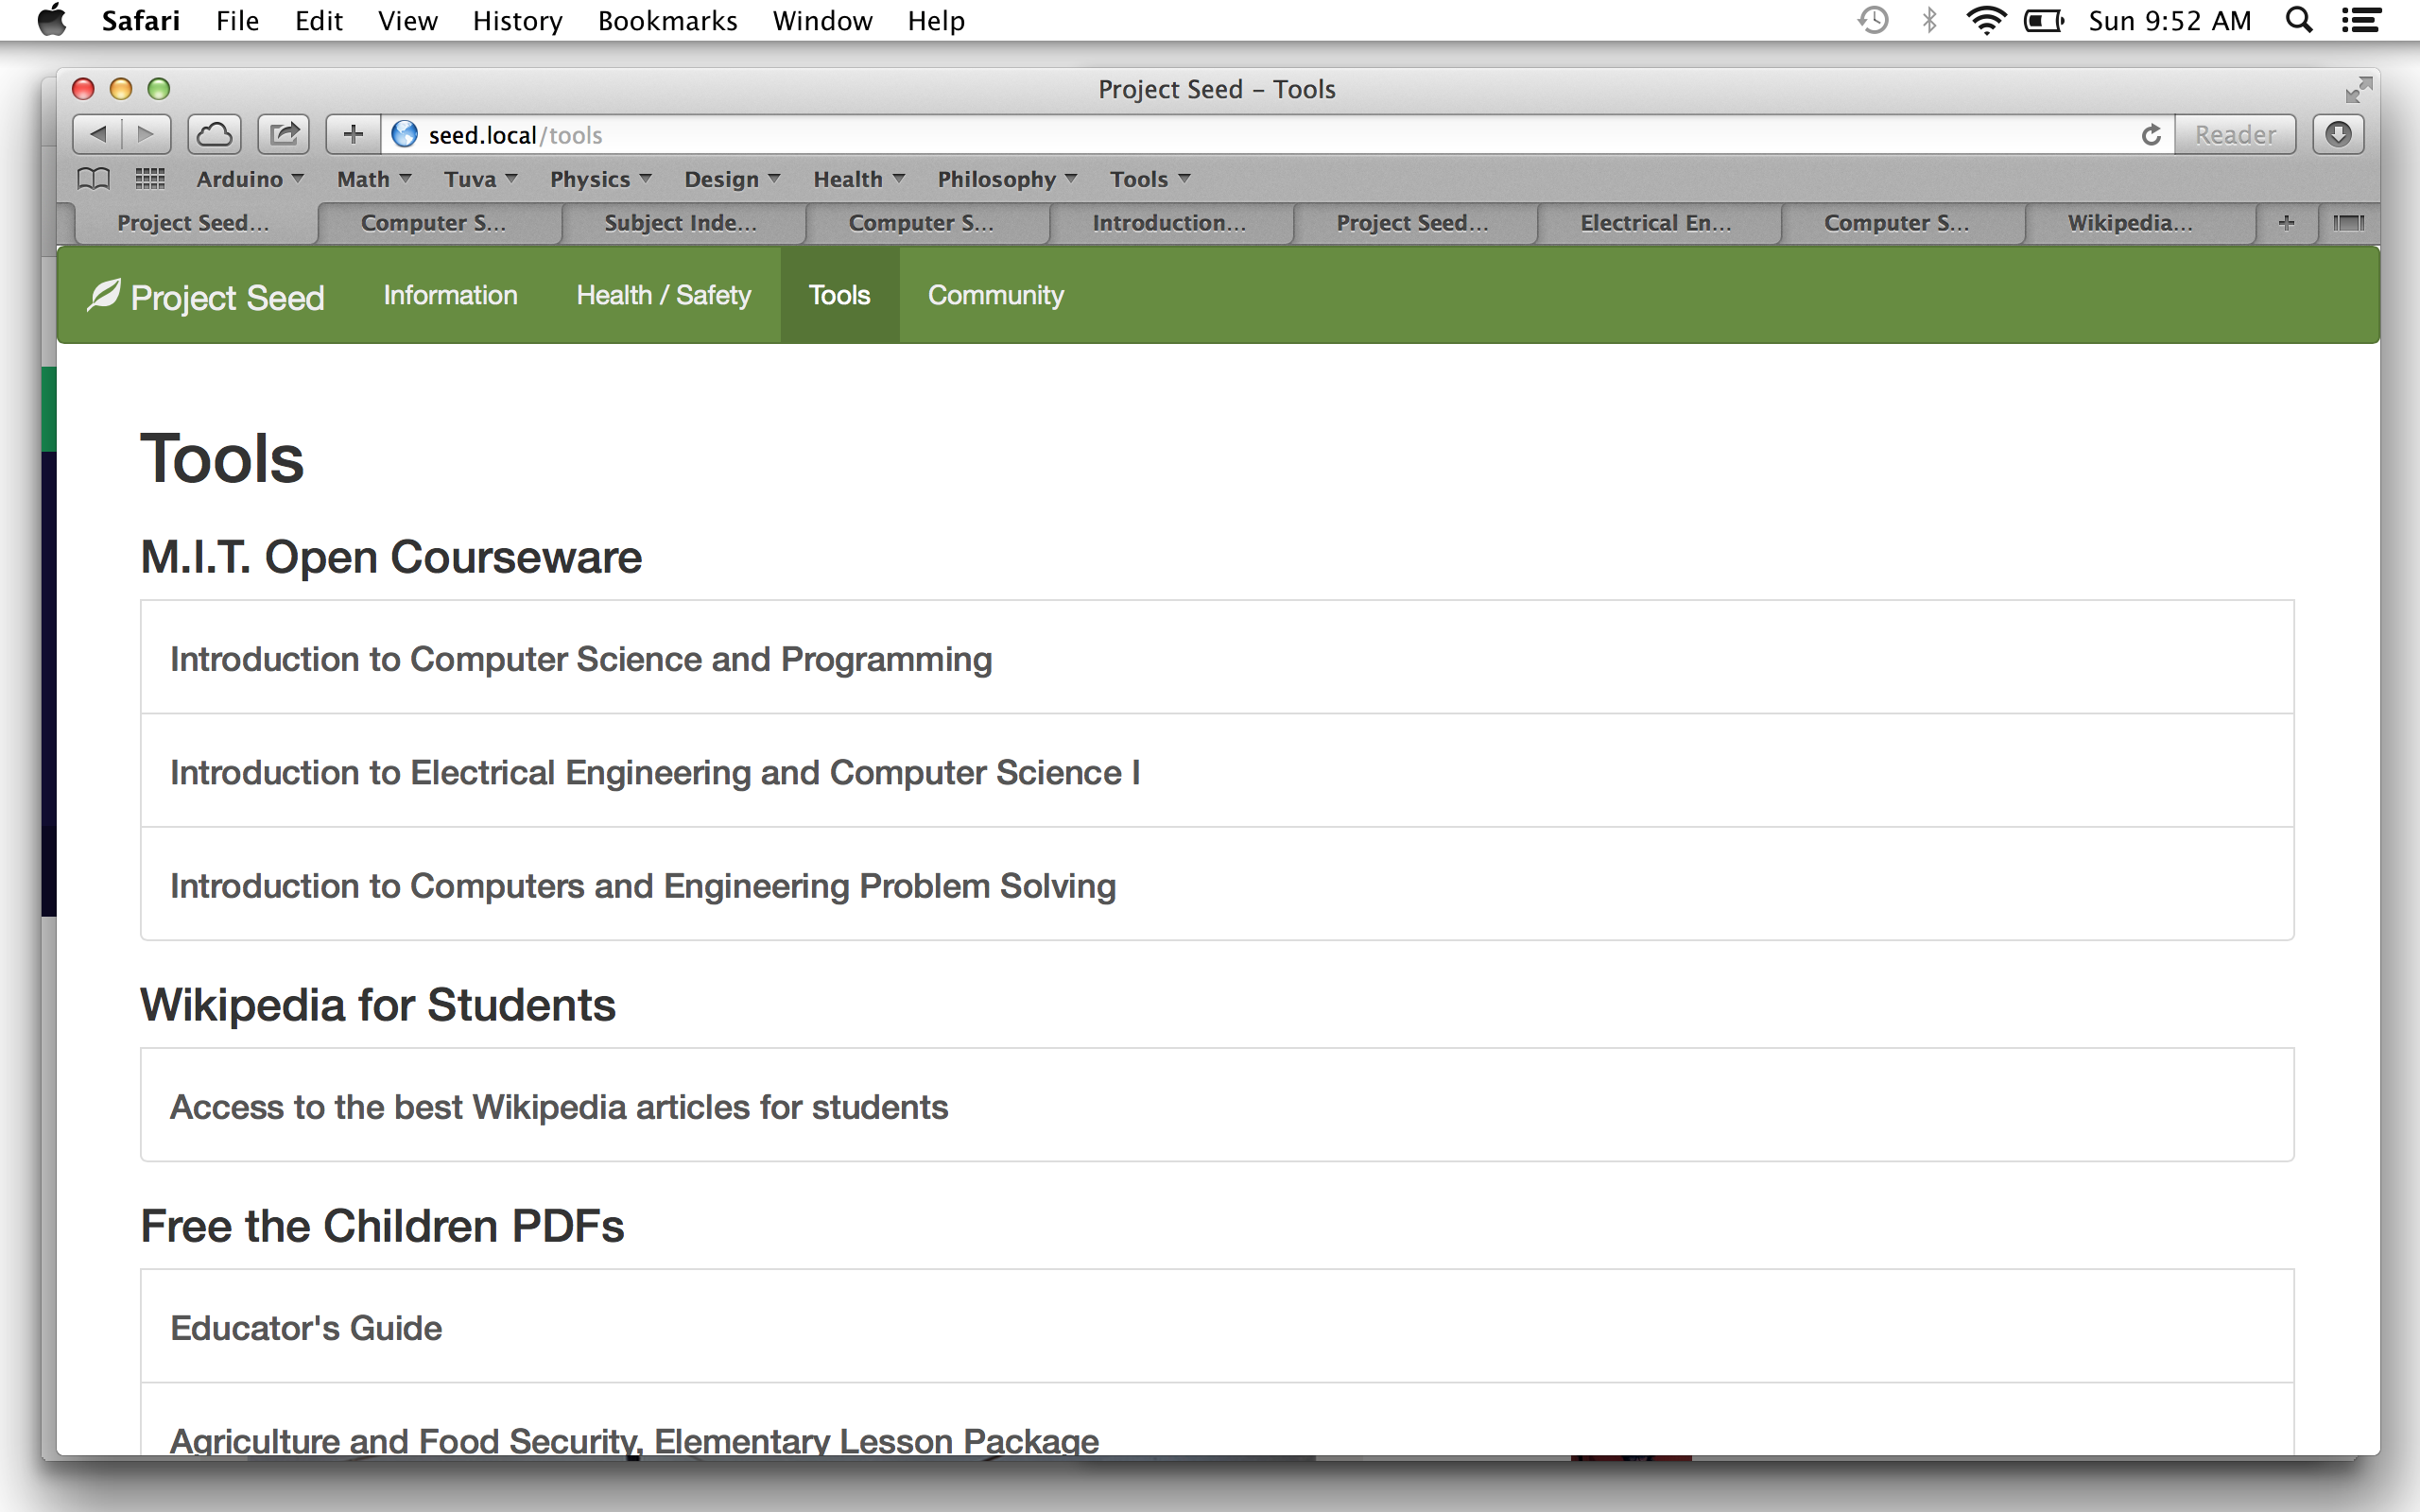Open the Bookmarks menu in menu bar
Image resolution: width=2420 pixels, height=1512 pixels.
tap(667, 20)
